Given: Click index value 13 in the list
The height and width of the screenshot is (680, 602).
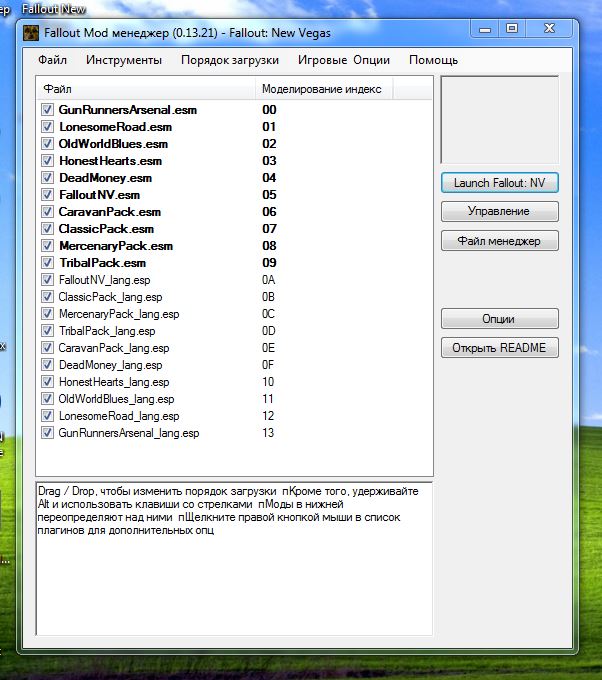Looking at the screenshot, I should (x=268, y=433).
